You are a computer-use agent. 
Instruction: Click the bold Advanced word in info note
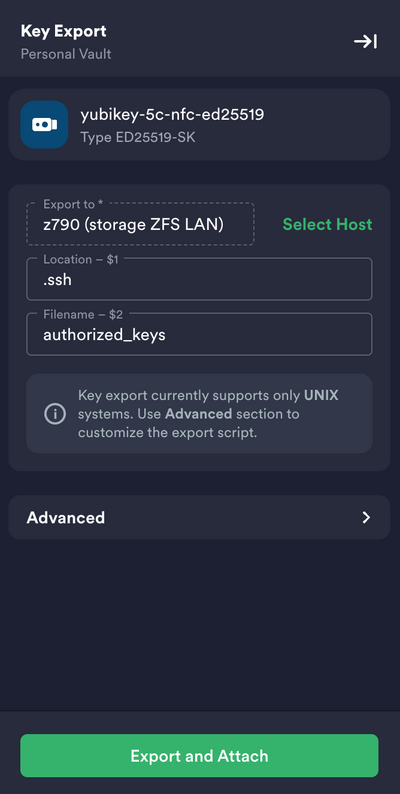(x=198, y=414)
